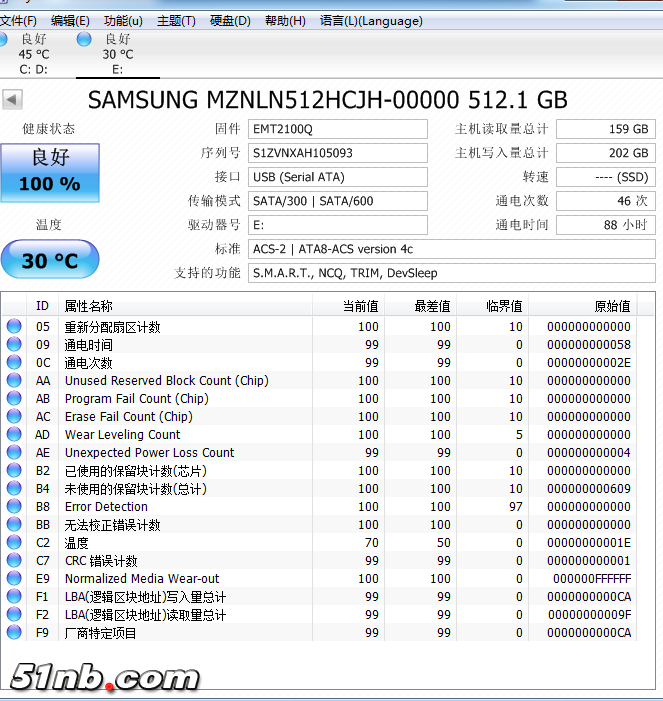663x701 pixels.
Task: Select the C: D: disk status icon
Action: point(3,39)
